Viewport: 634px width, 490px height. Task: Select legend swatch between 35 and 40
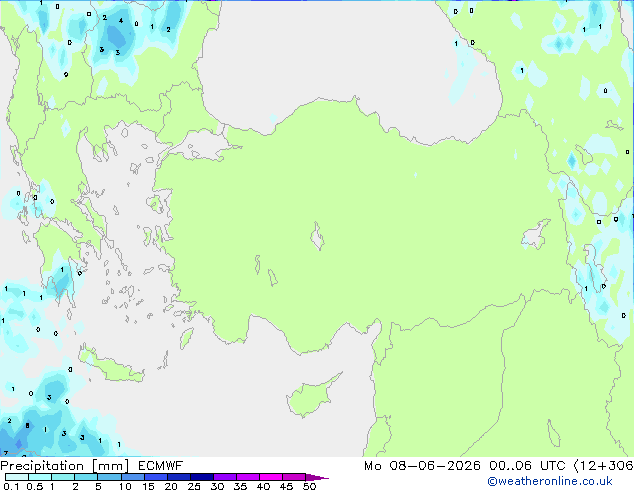[x=247, y=477]
